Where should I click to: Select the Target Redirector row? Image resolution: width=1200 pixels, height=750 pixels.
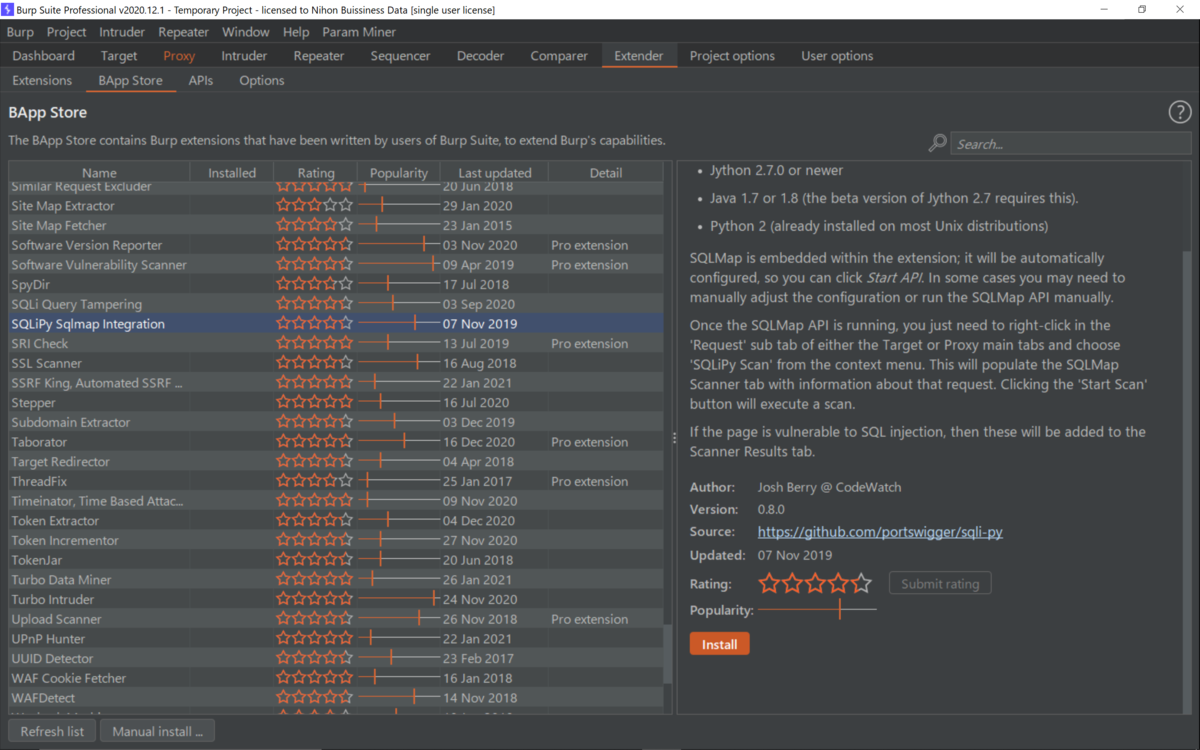(x=336, y=461)
